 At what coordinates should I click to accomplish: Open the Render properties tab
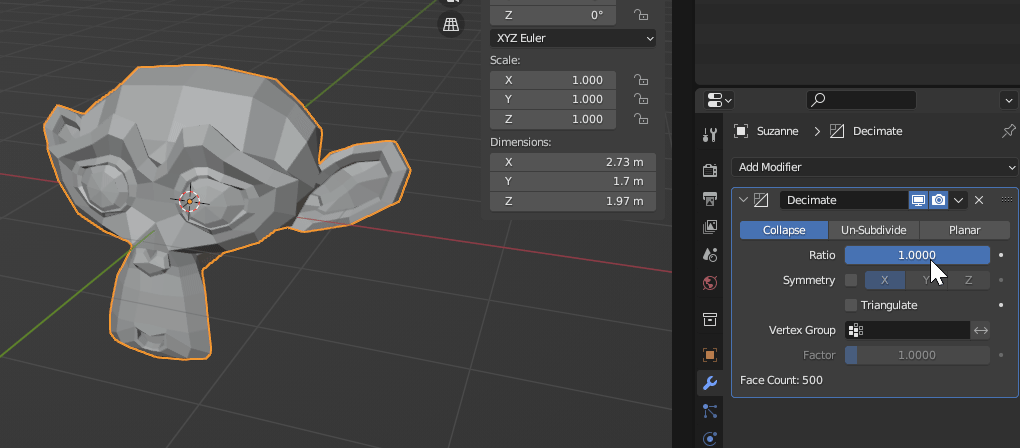point(710,170)
